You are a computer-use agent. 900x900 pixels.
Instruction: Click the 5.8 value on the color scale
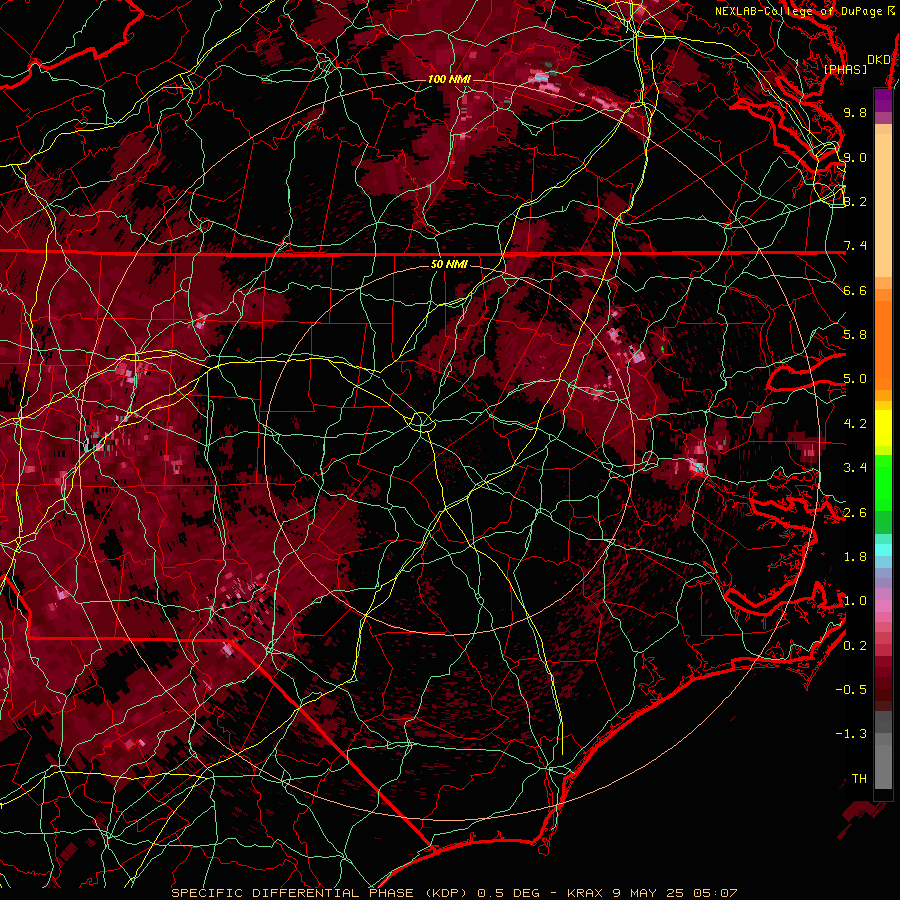[855, 335]
